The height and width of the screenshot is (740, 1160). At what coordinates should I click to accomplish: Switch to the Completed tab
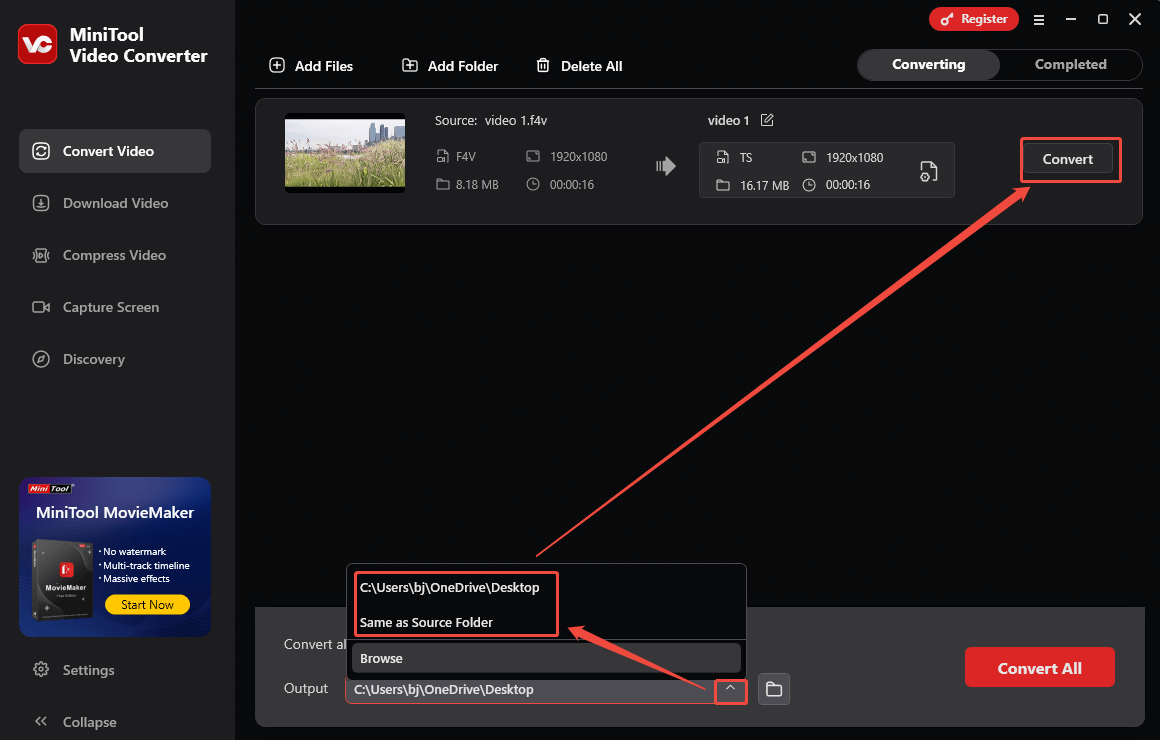tap(1070, 64)
